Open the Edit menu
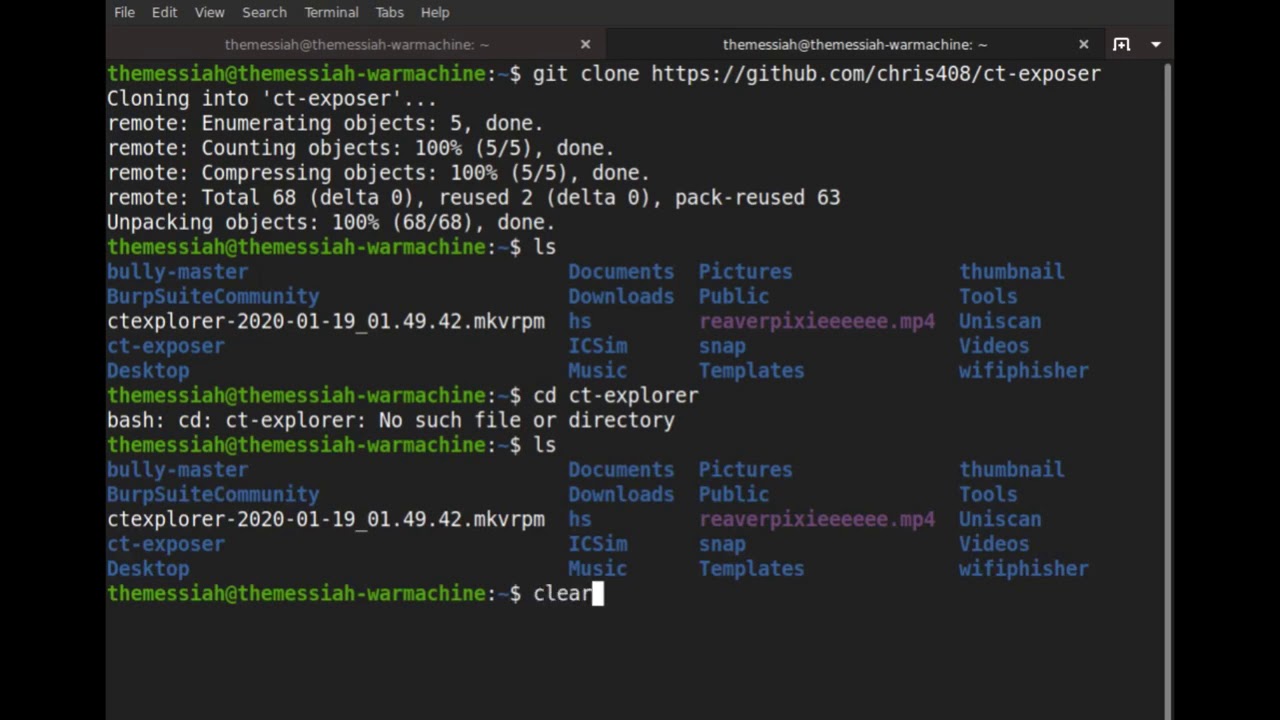Image resolution: width=1280 pixels, height=720 pixels. click(x=164, y=12)
